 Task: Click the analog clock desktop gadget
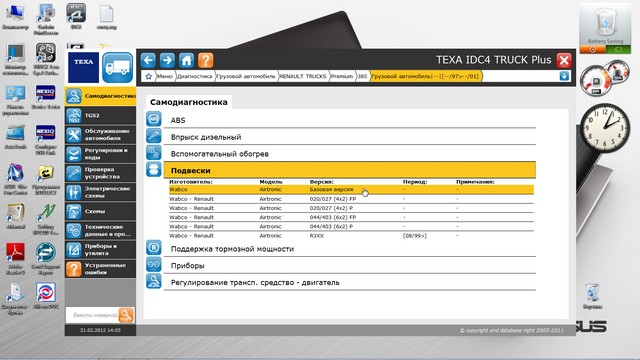(x=606, y=128)
